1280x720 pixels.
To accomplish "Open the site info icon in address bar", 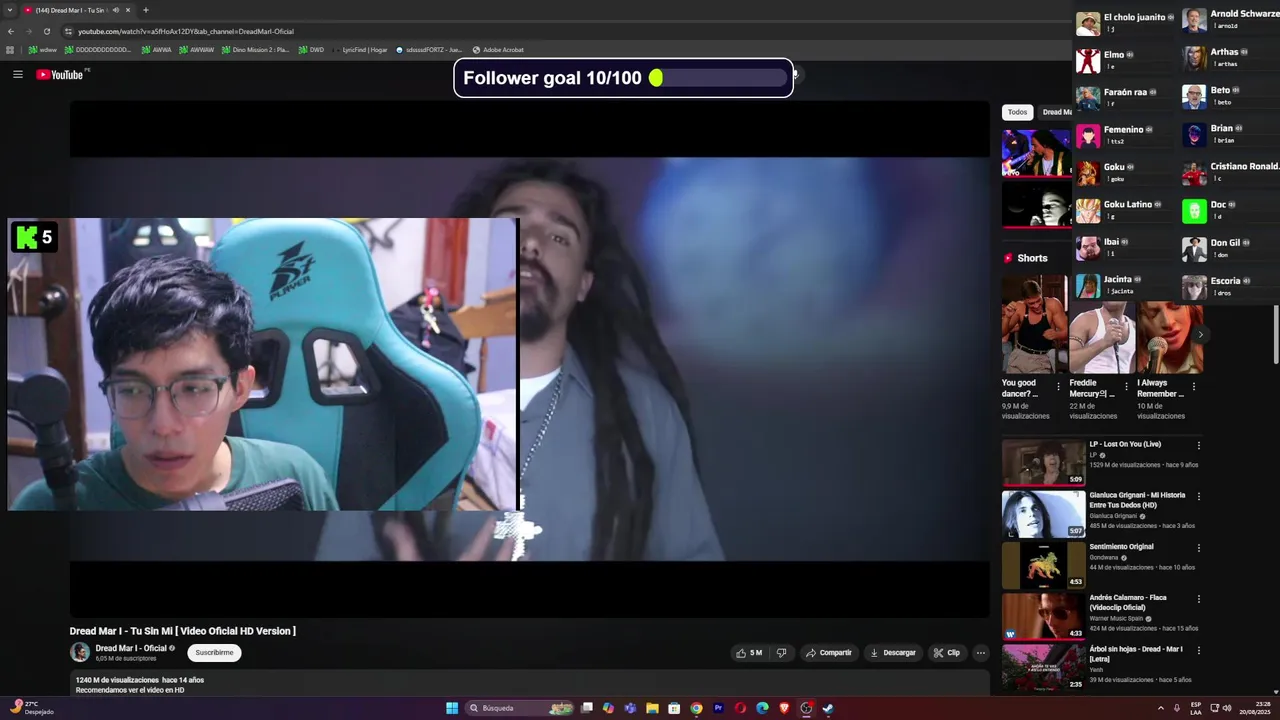I will [x=68, y=31].
